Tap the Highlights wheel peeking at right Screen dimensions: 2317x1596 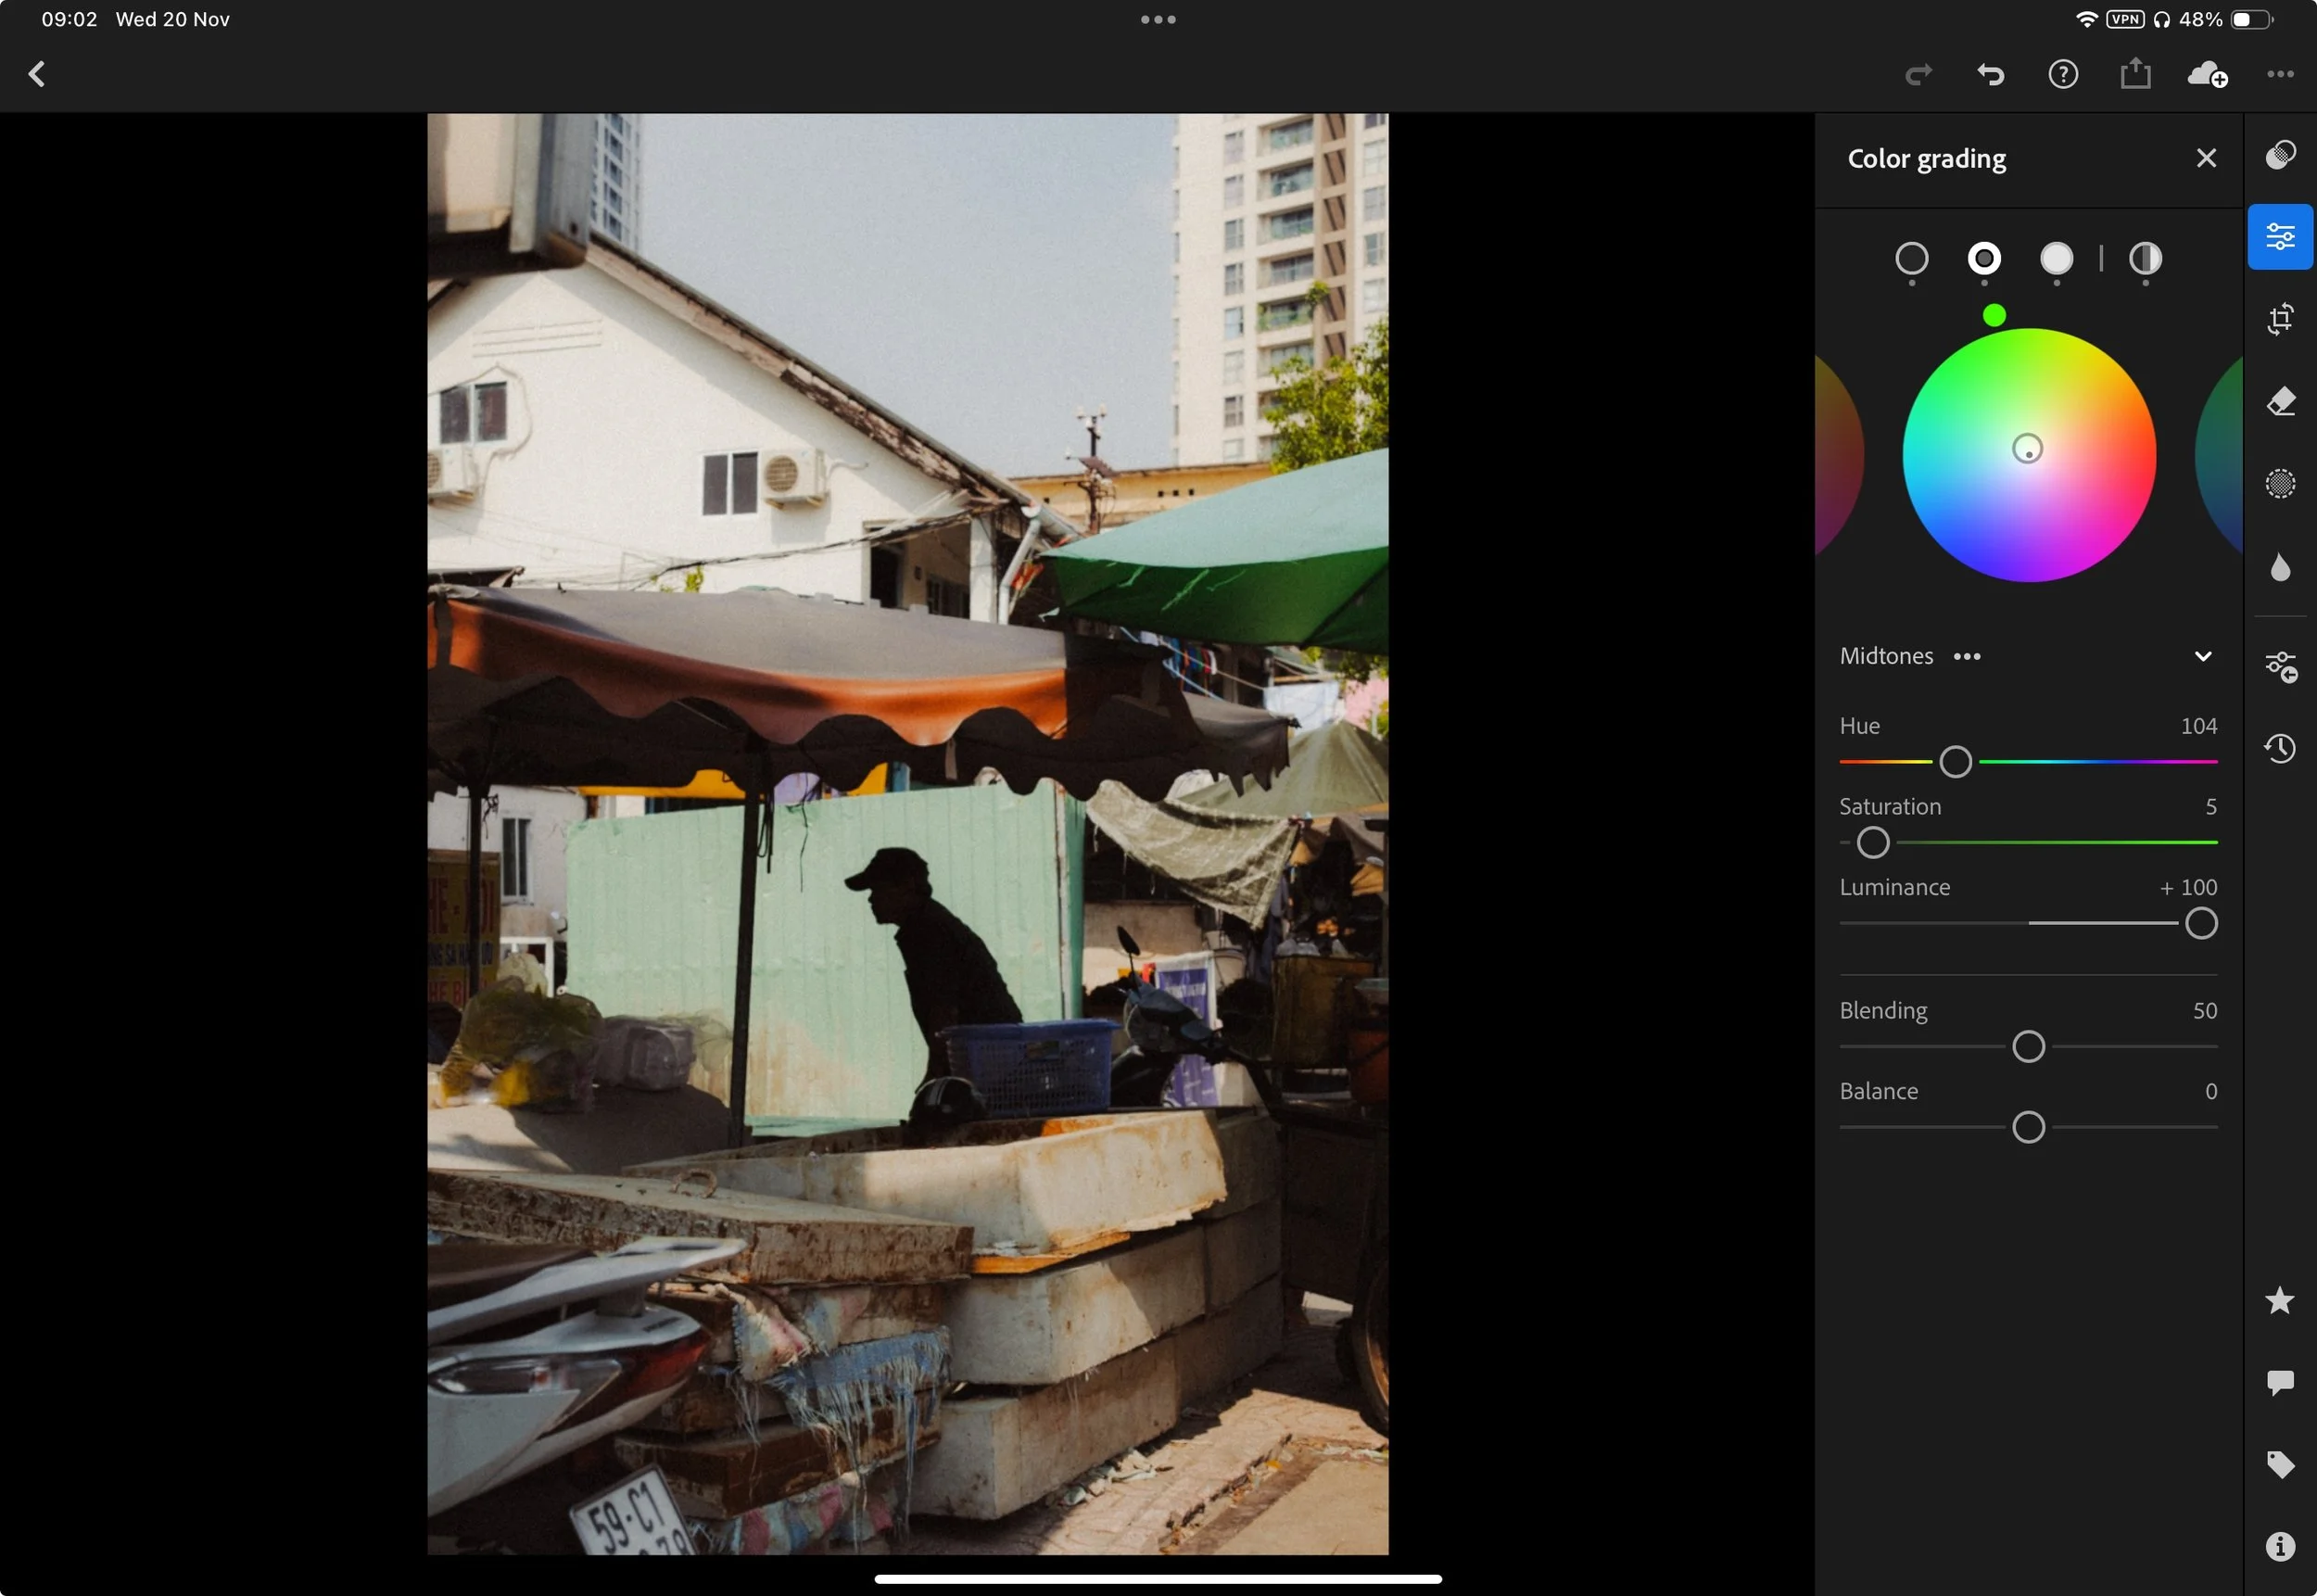(2220, 455)
